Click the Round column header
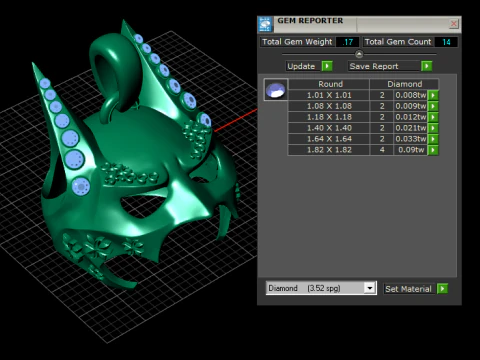 coord(329,84)
